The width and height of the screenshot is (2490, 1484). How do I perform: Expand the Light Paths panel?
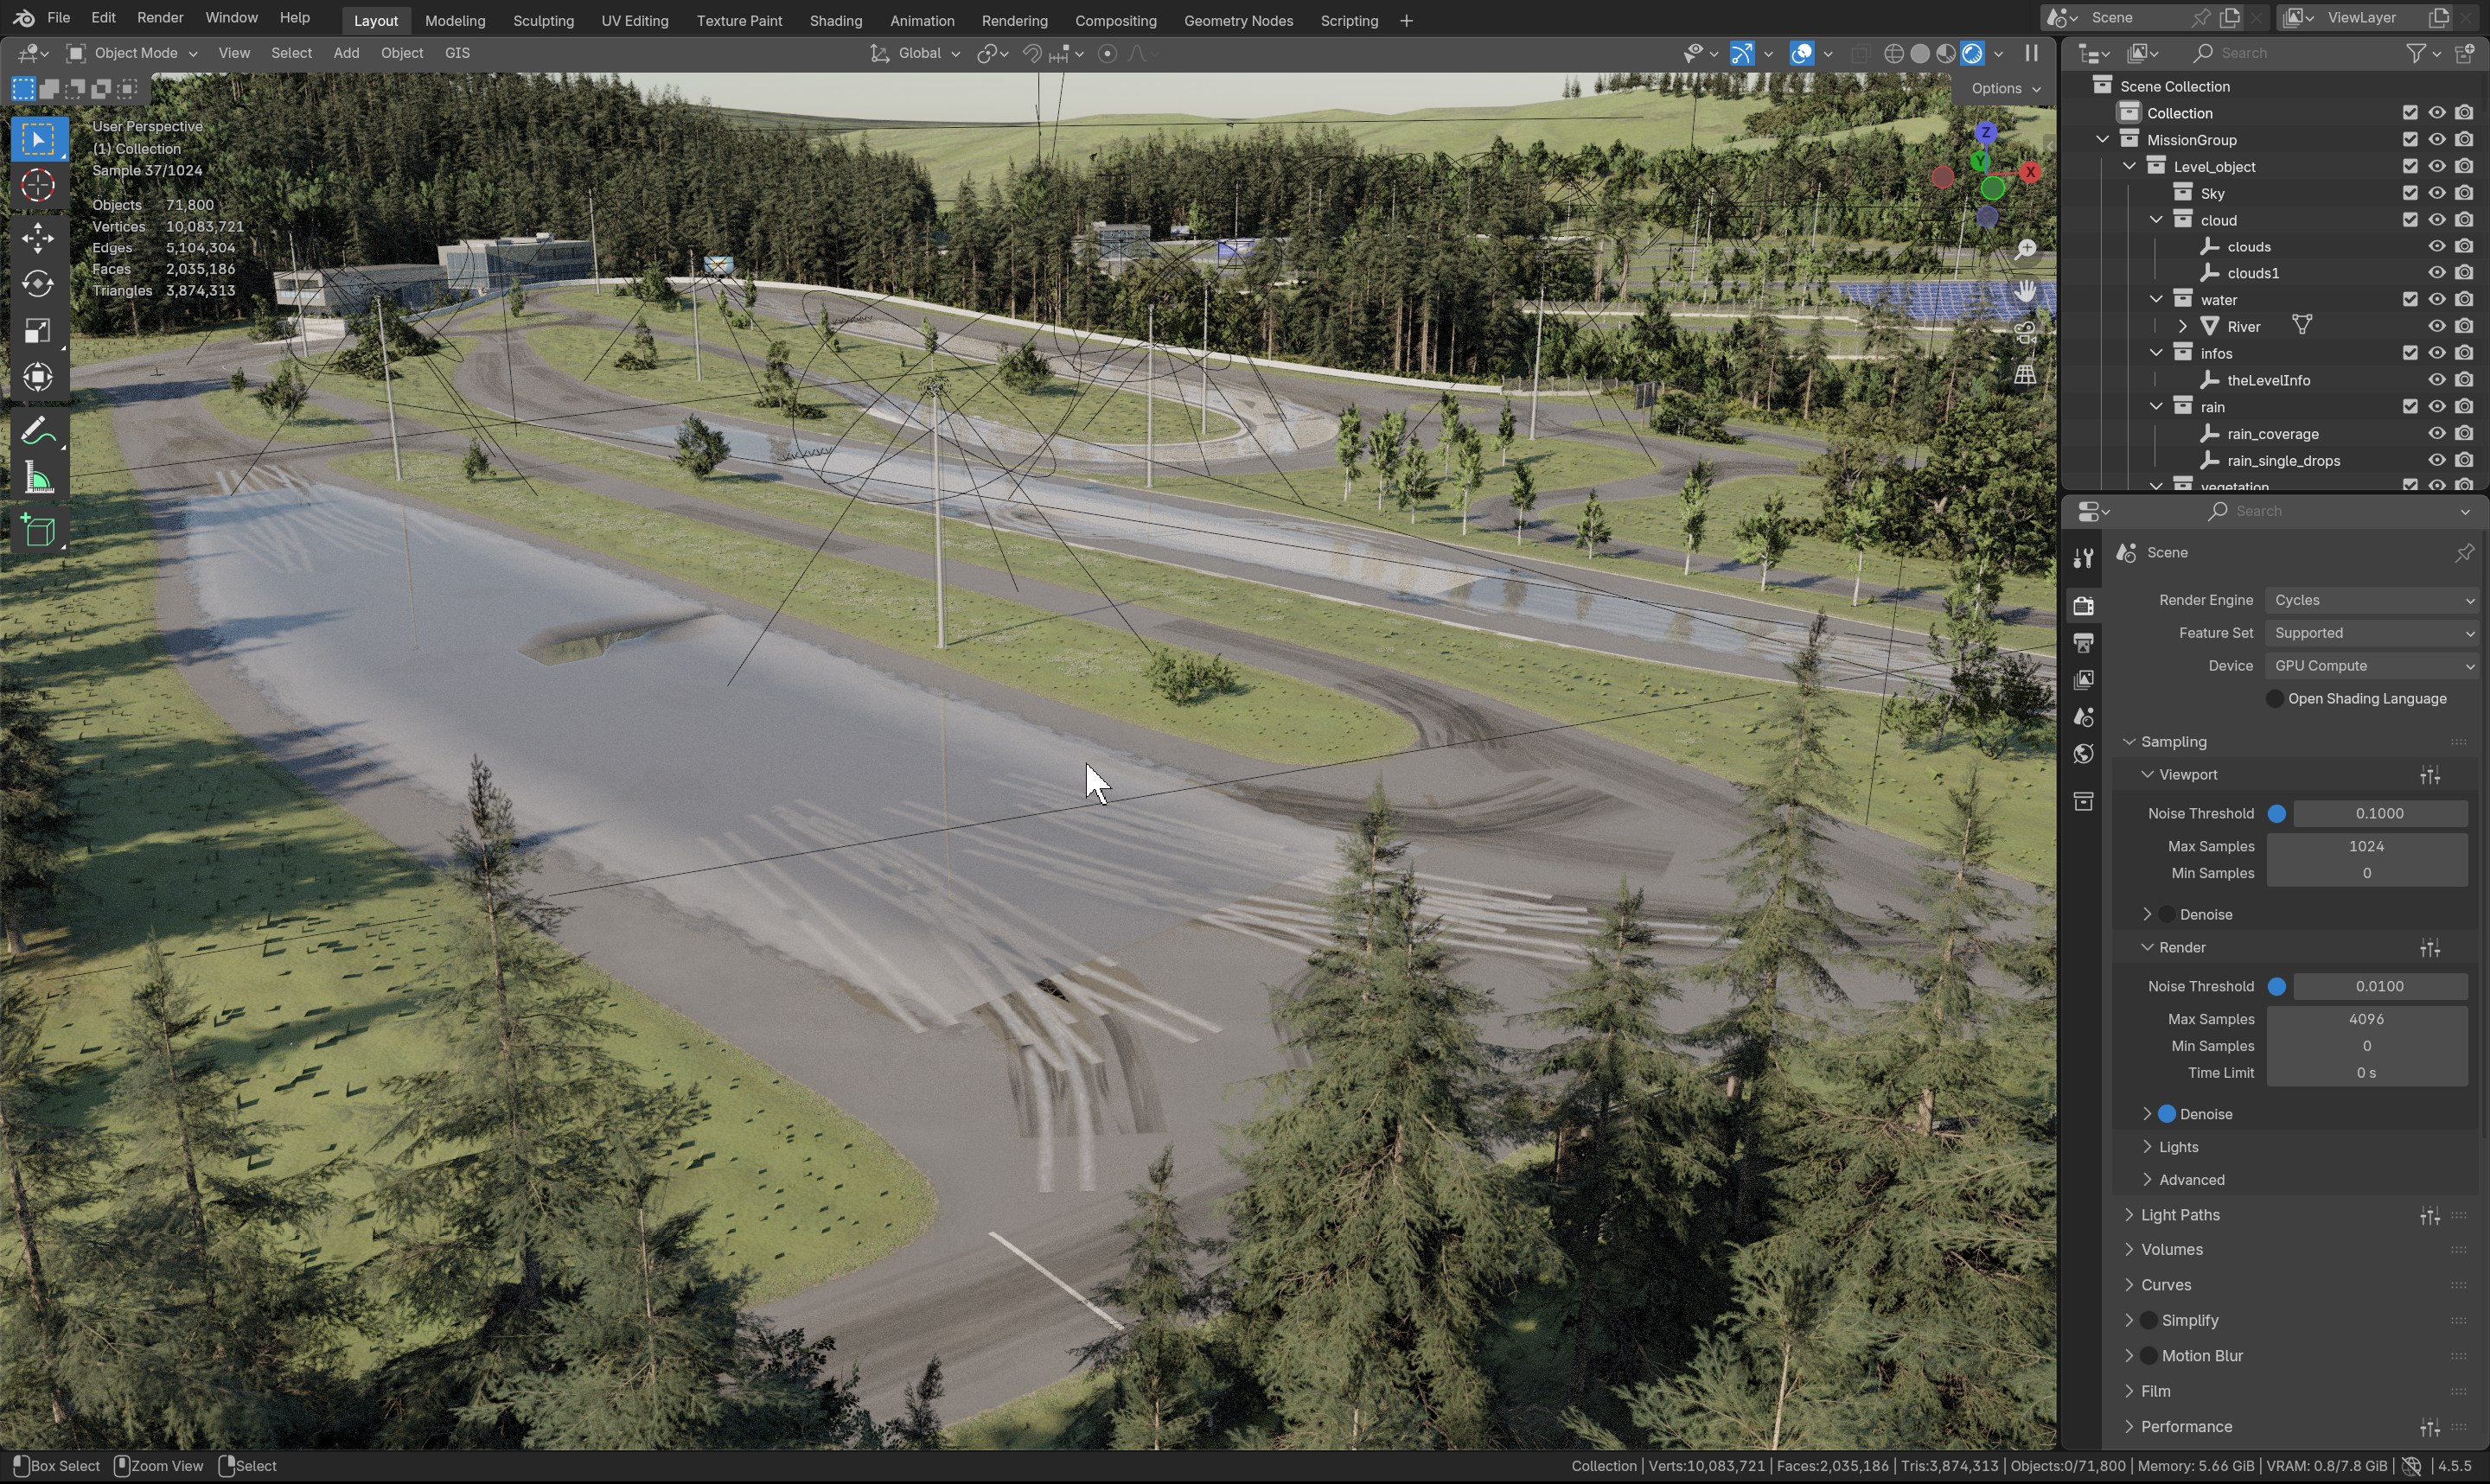click(x=2180, y=1215)
